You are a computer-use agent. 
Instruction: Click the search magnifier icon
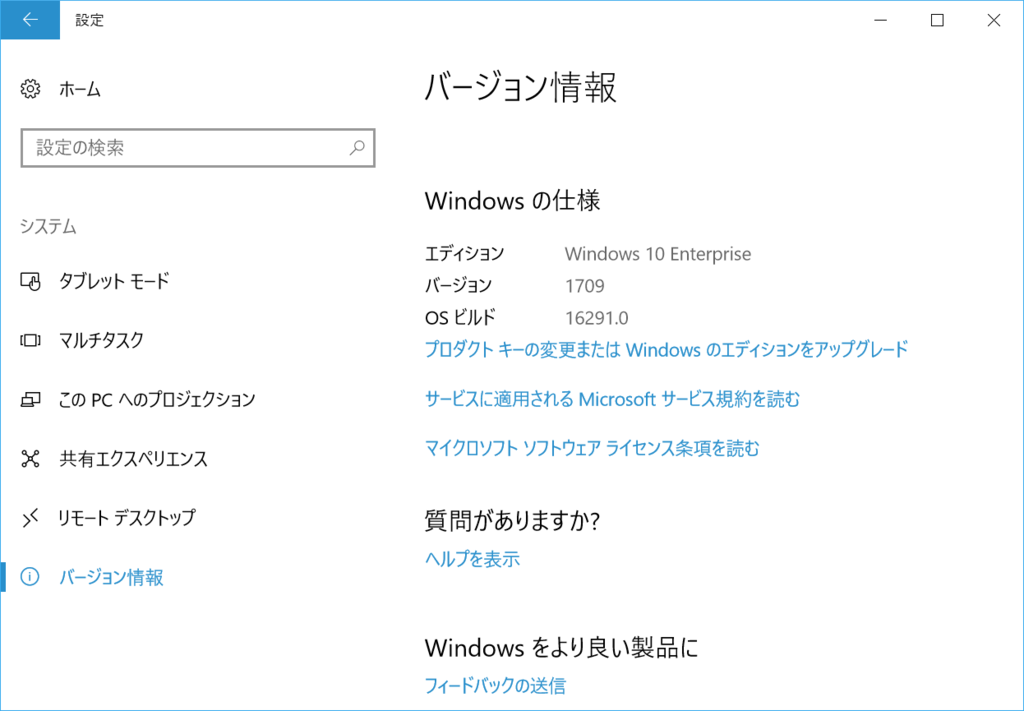pyautogui.click(x=357, y=148)
